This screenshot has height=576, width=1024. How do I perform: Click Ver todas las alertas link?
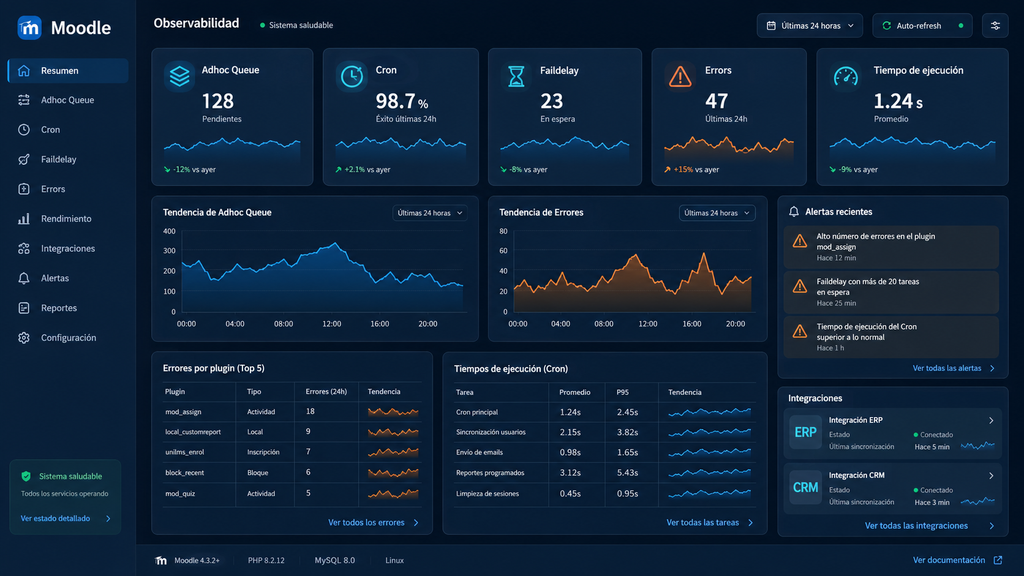point(953,368)
